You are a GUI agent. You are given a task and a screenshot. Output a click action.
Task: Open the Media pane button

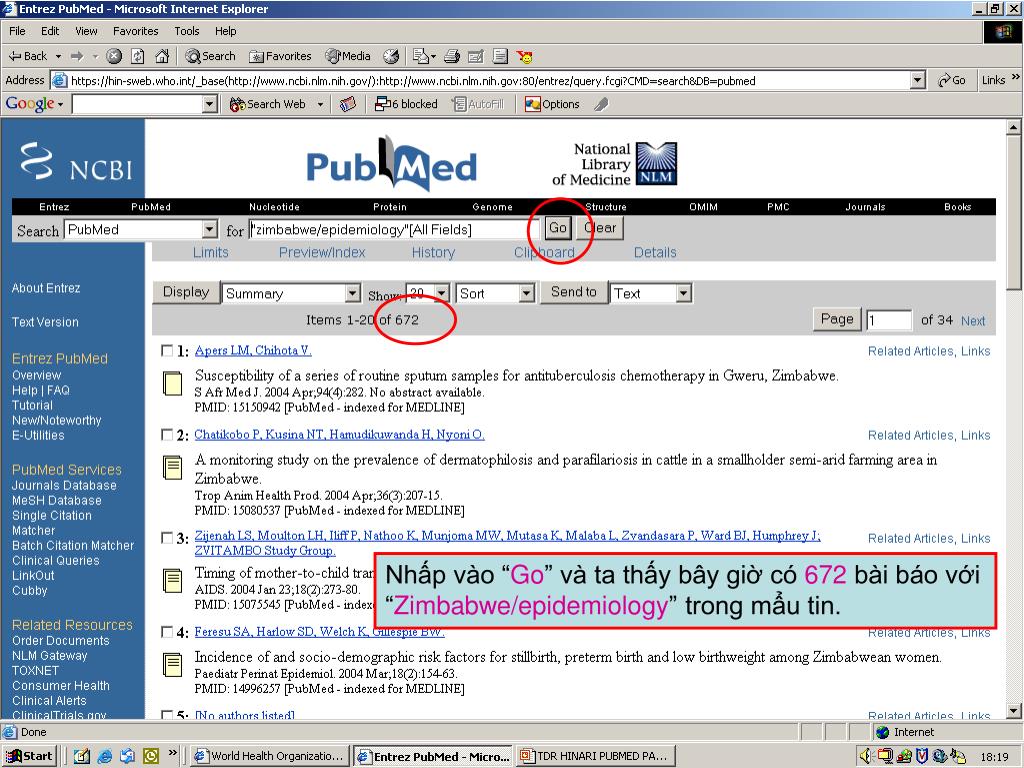[348, 56]
